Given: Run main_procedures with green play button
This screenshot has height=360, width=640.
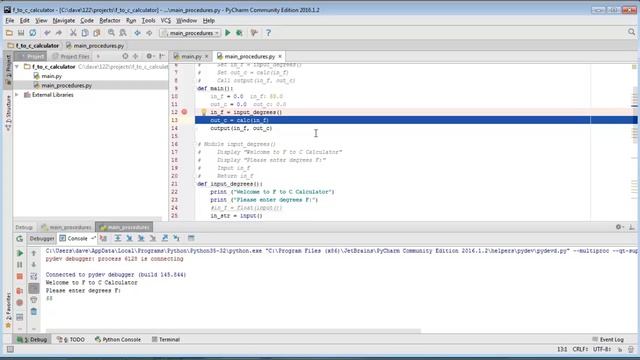Looking at the screenshot, I should tap(228, 33).
